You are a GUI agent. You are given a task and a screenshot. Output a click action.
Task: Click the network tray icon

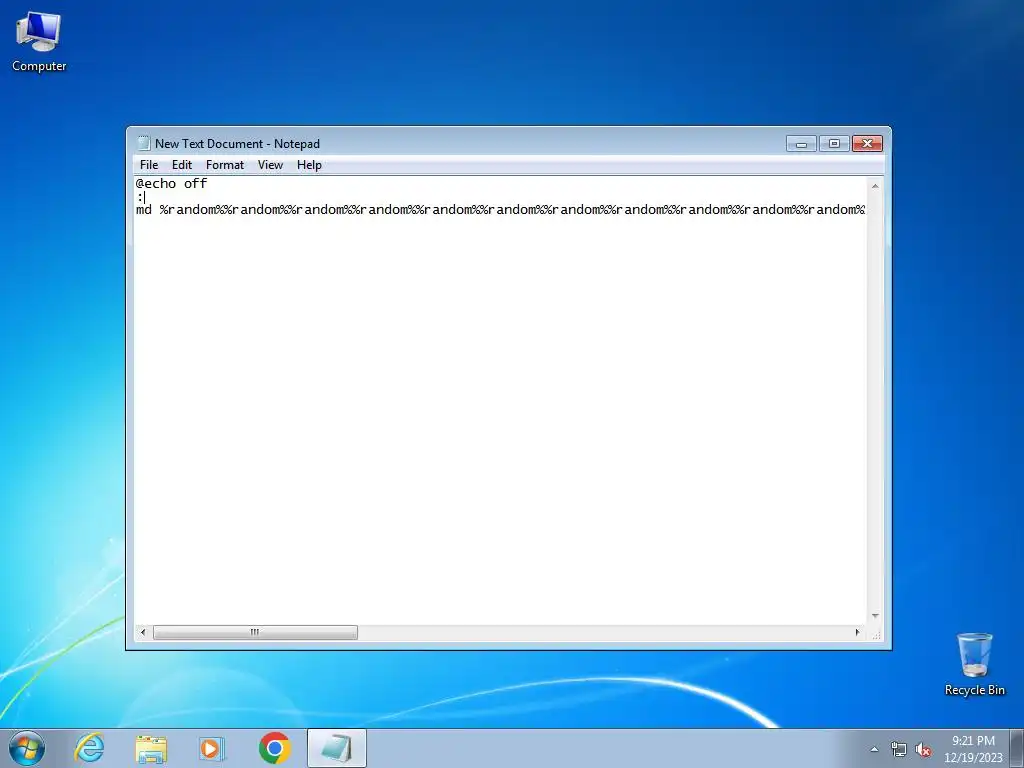tap(899, 749)
